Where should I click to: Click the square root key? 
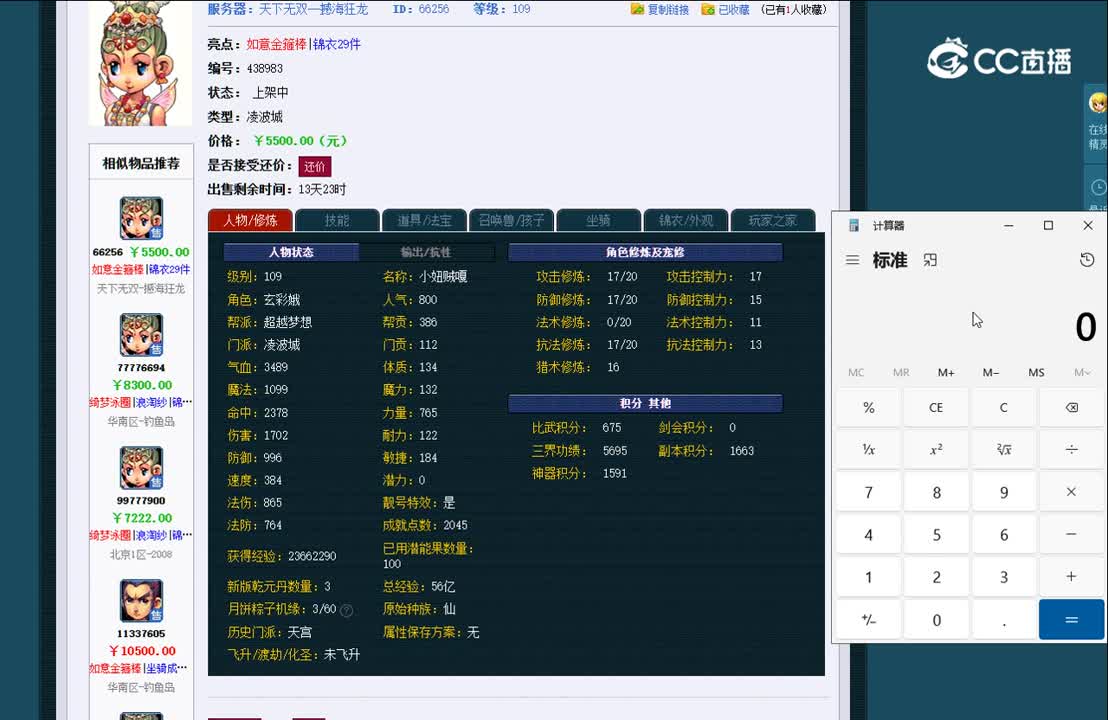click(1003, 449)
